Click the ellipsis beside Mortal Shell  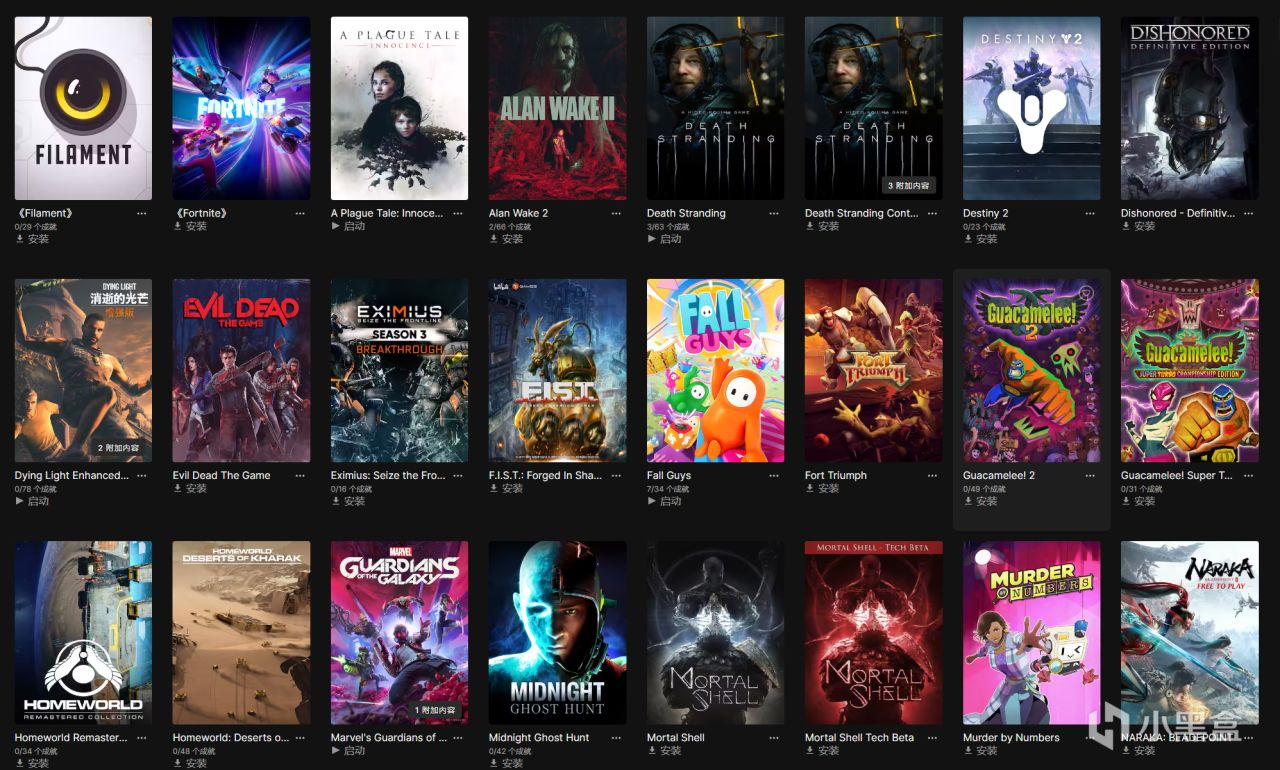(774, 737)
